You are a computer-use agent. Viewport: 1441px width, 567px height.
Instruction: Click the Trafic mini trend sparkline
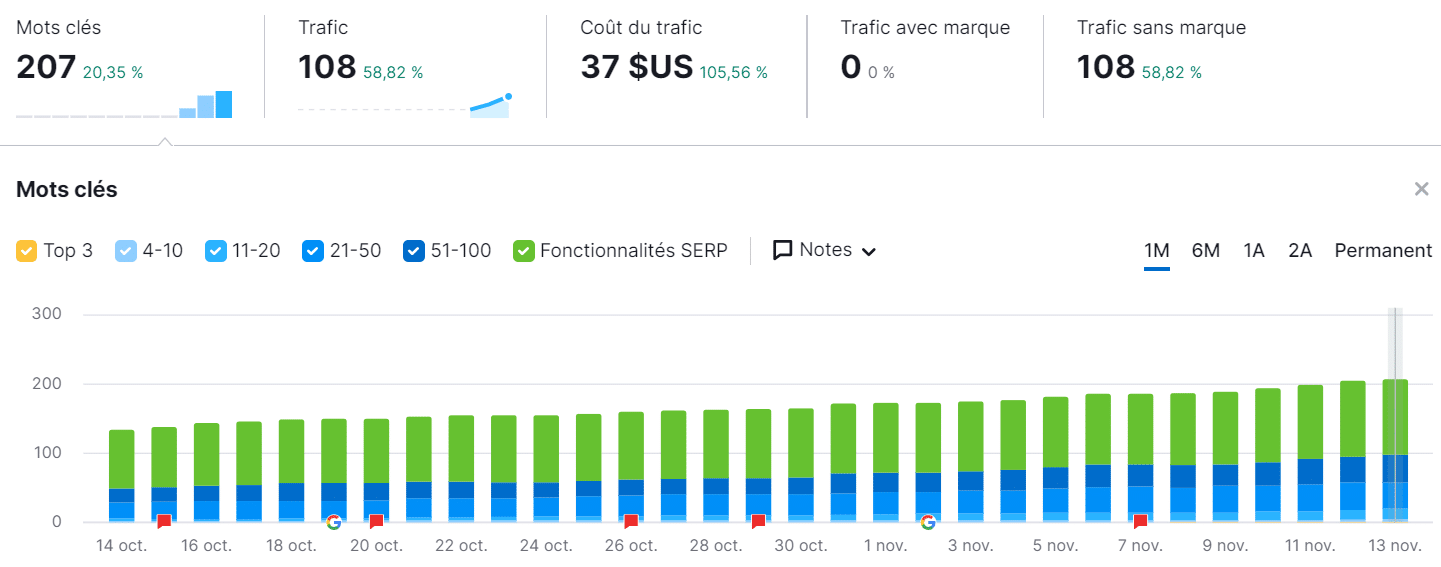(x=405, y=105)
